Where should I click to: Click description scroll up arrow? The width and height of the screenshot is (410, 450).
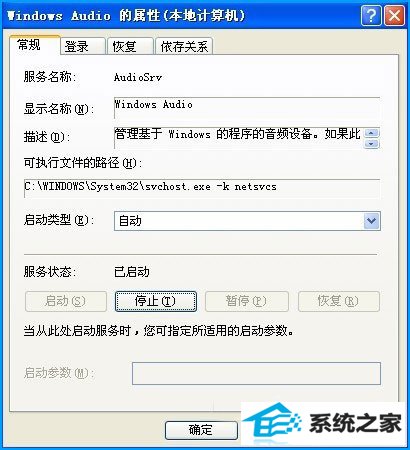point(372,133)
